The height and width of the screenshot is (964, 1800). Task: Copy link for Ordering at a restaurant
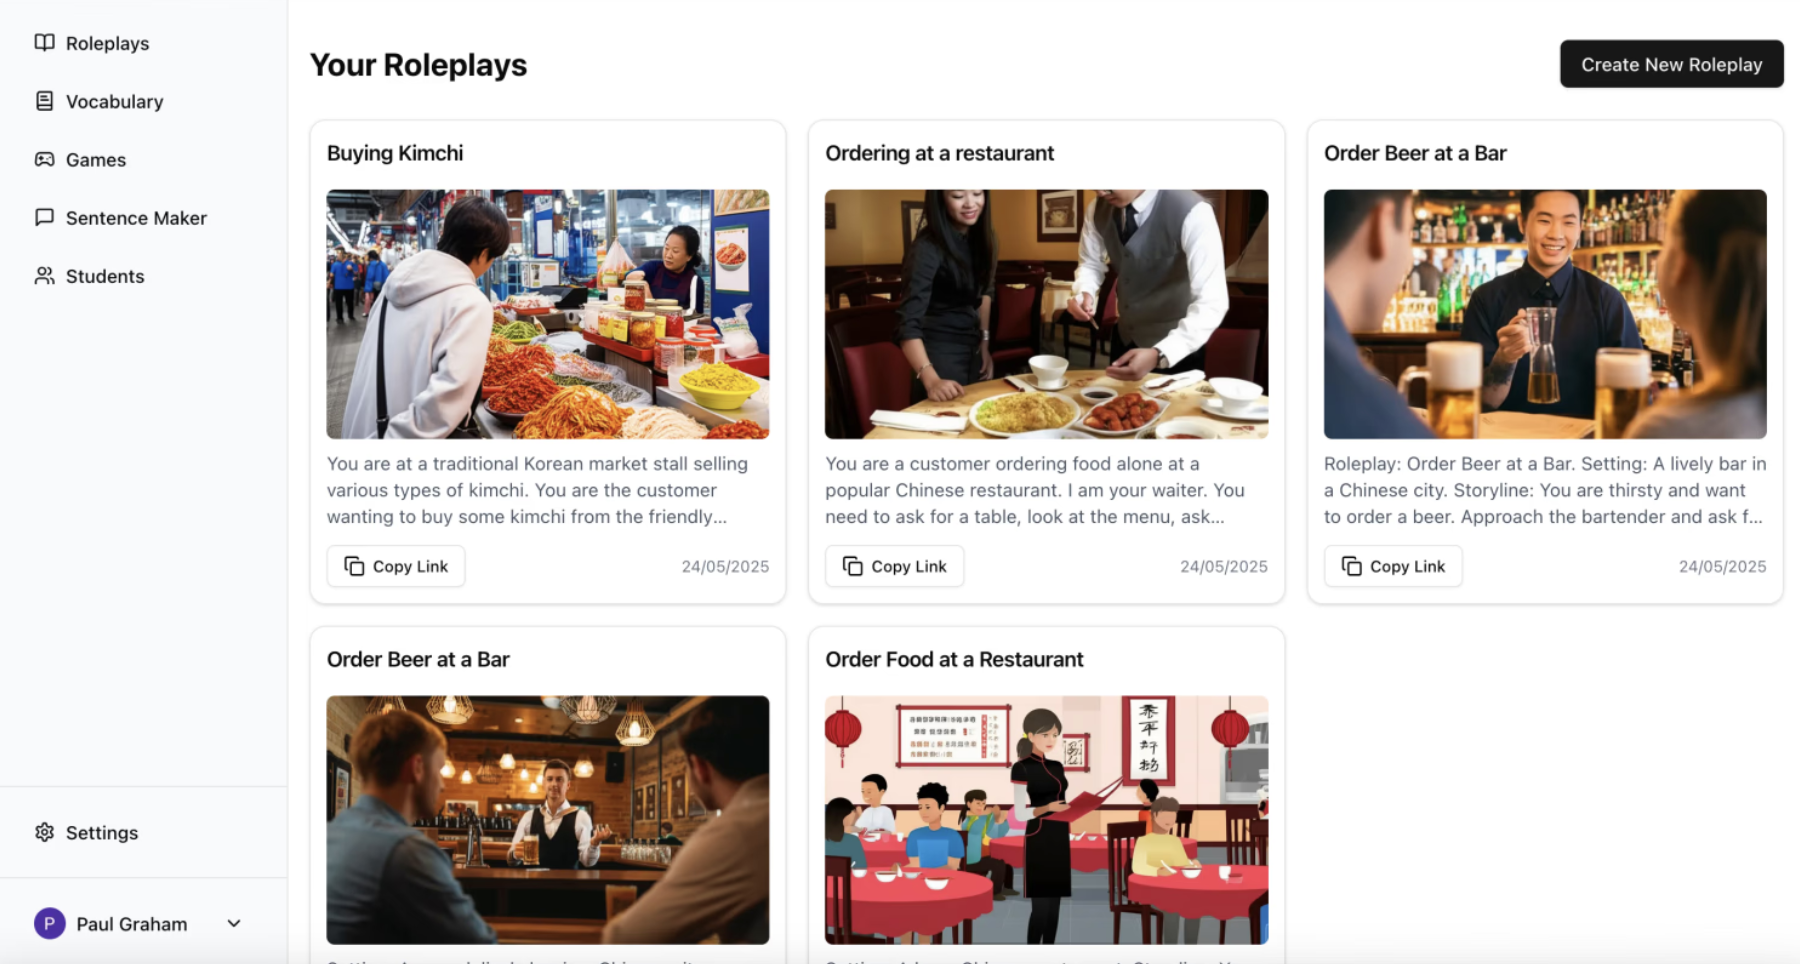tap(894, 566)
